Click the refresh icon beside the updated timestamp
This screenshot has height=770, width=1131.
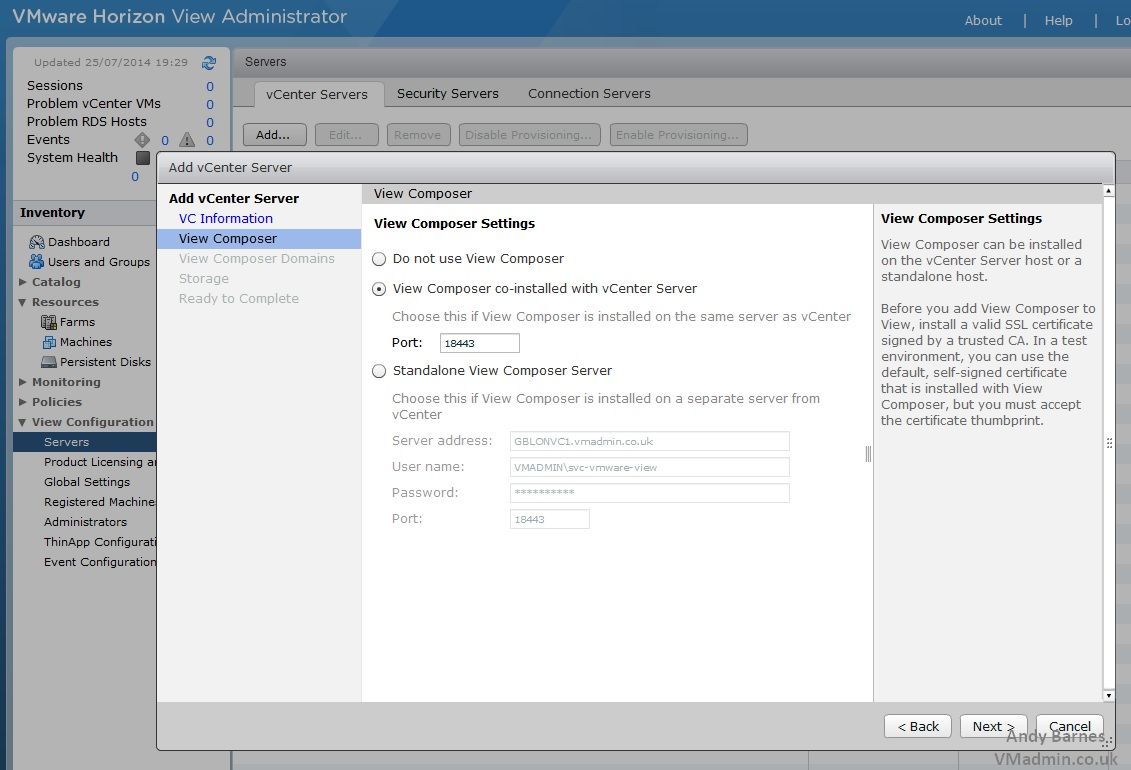click(x=209, y=63)
